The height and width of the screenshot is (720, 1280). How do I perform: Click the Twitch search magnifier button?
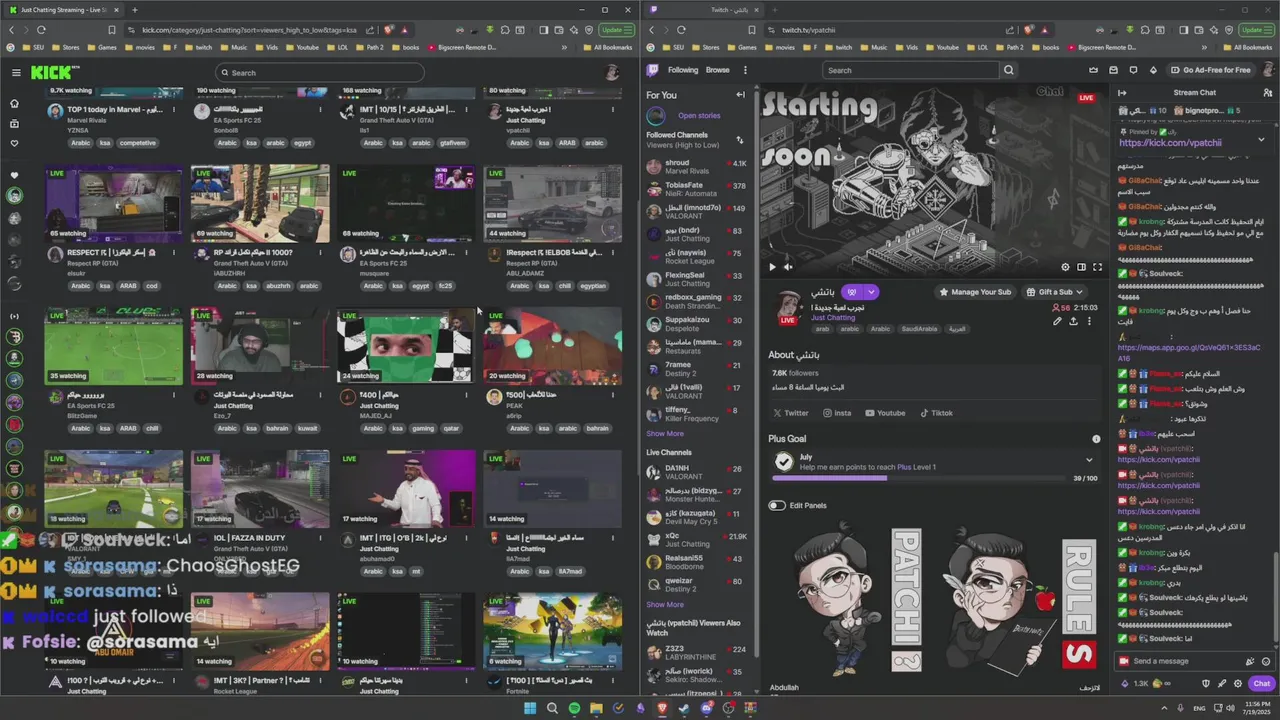1009,70
